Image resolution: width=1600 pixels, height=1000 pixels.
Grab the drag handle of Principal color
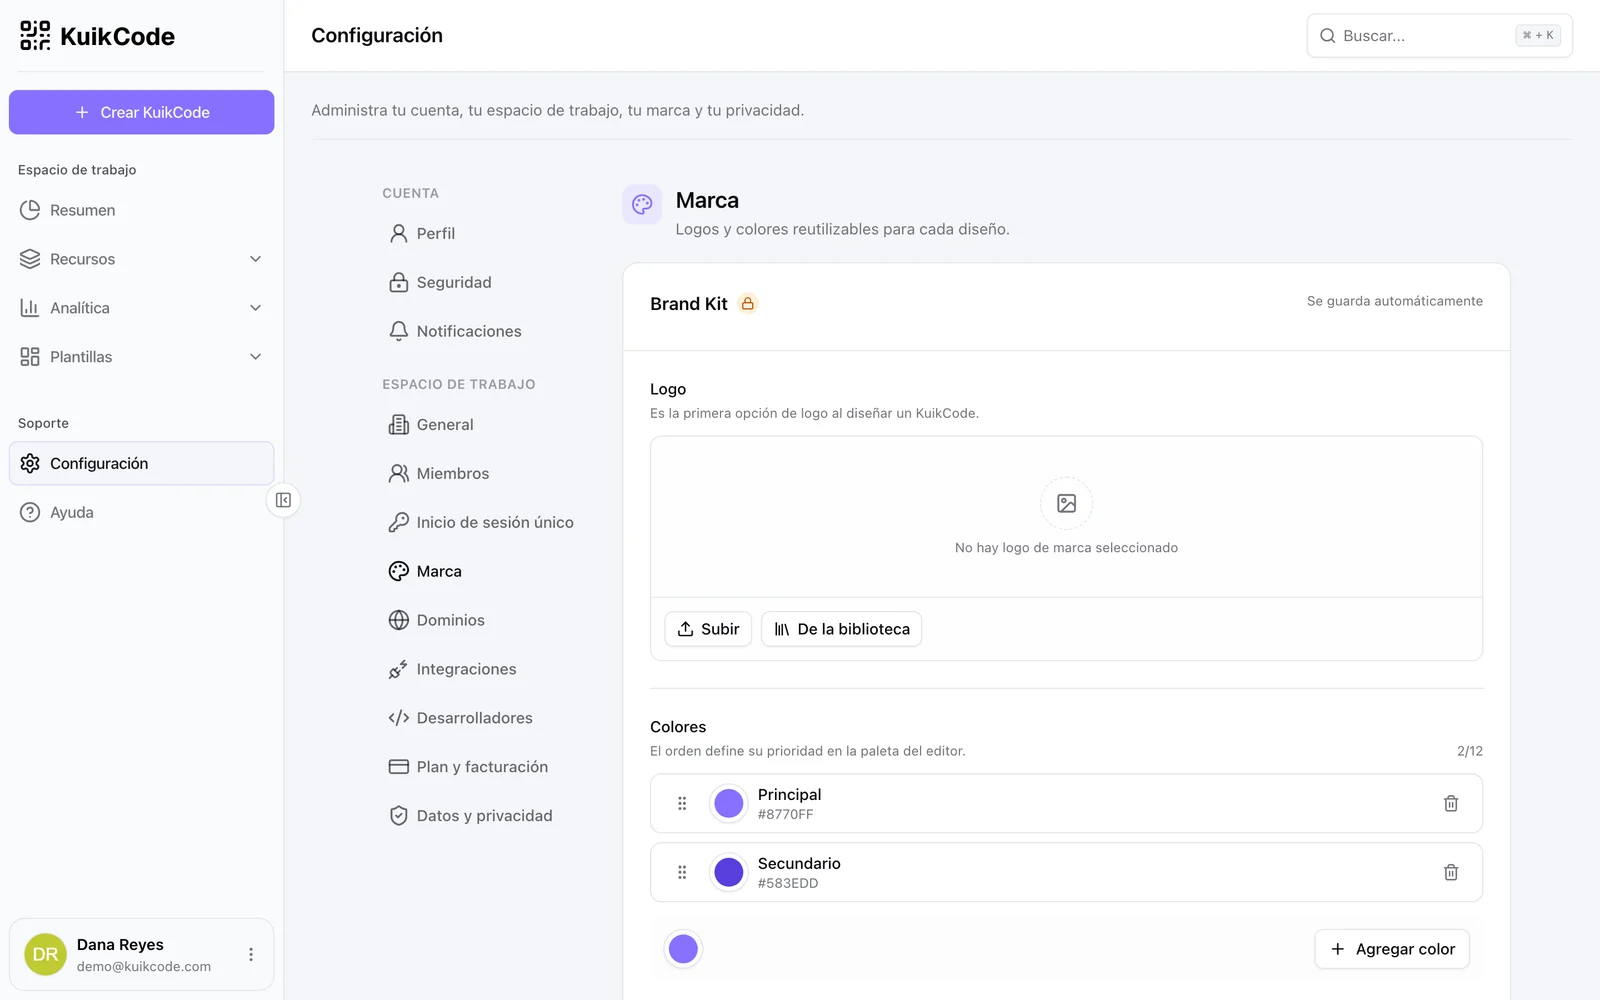coord(682,803)
